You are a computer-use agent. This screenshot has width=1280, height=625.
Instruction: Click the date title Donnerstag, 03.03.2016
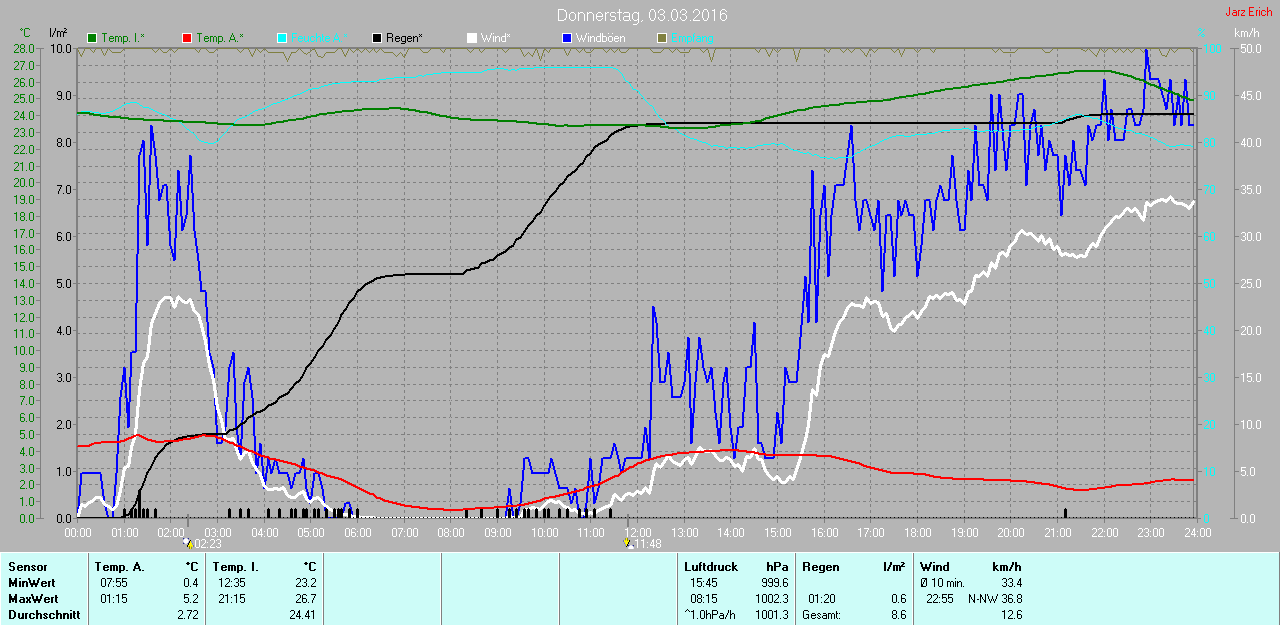coord(642,16)
